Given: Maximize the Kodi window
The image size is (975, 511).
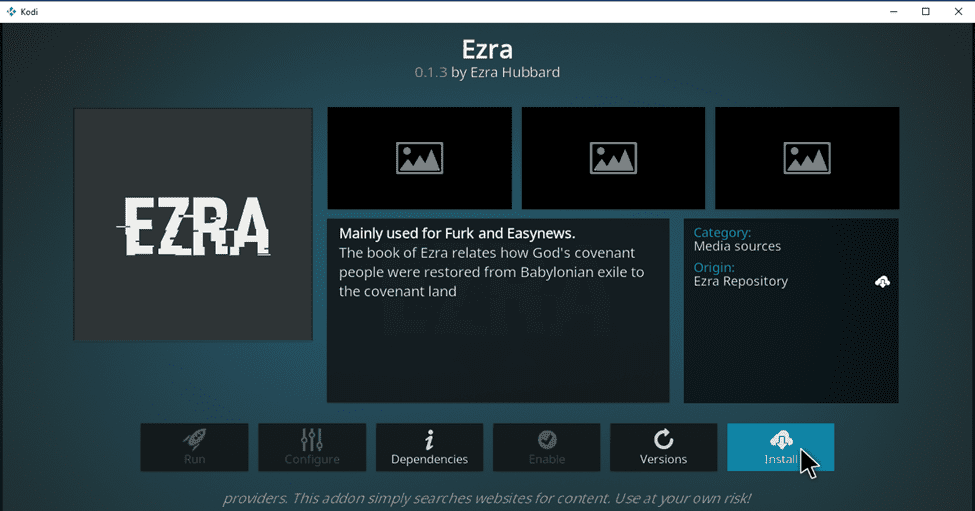Looking at the screenshot, I should [926, 11].
